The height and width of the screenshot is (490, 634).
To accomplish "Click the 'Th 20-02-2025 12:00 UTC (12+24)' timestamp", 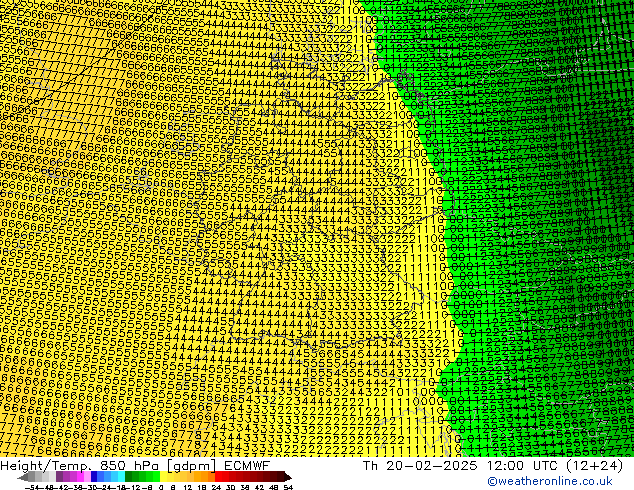I will tap(493, 465).
